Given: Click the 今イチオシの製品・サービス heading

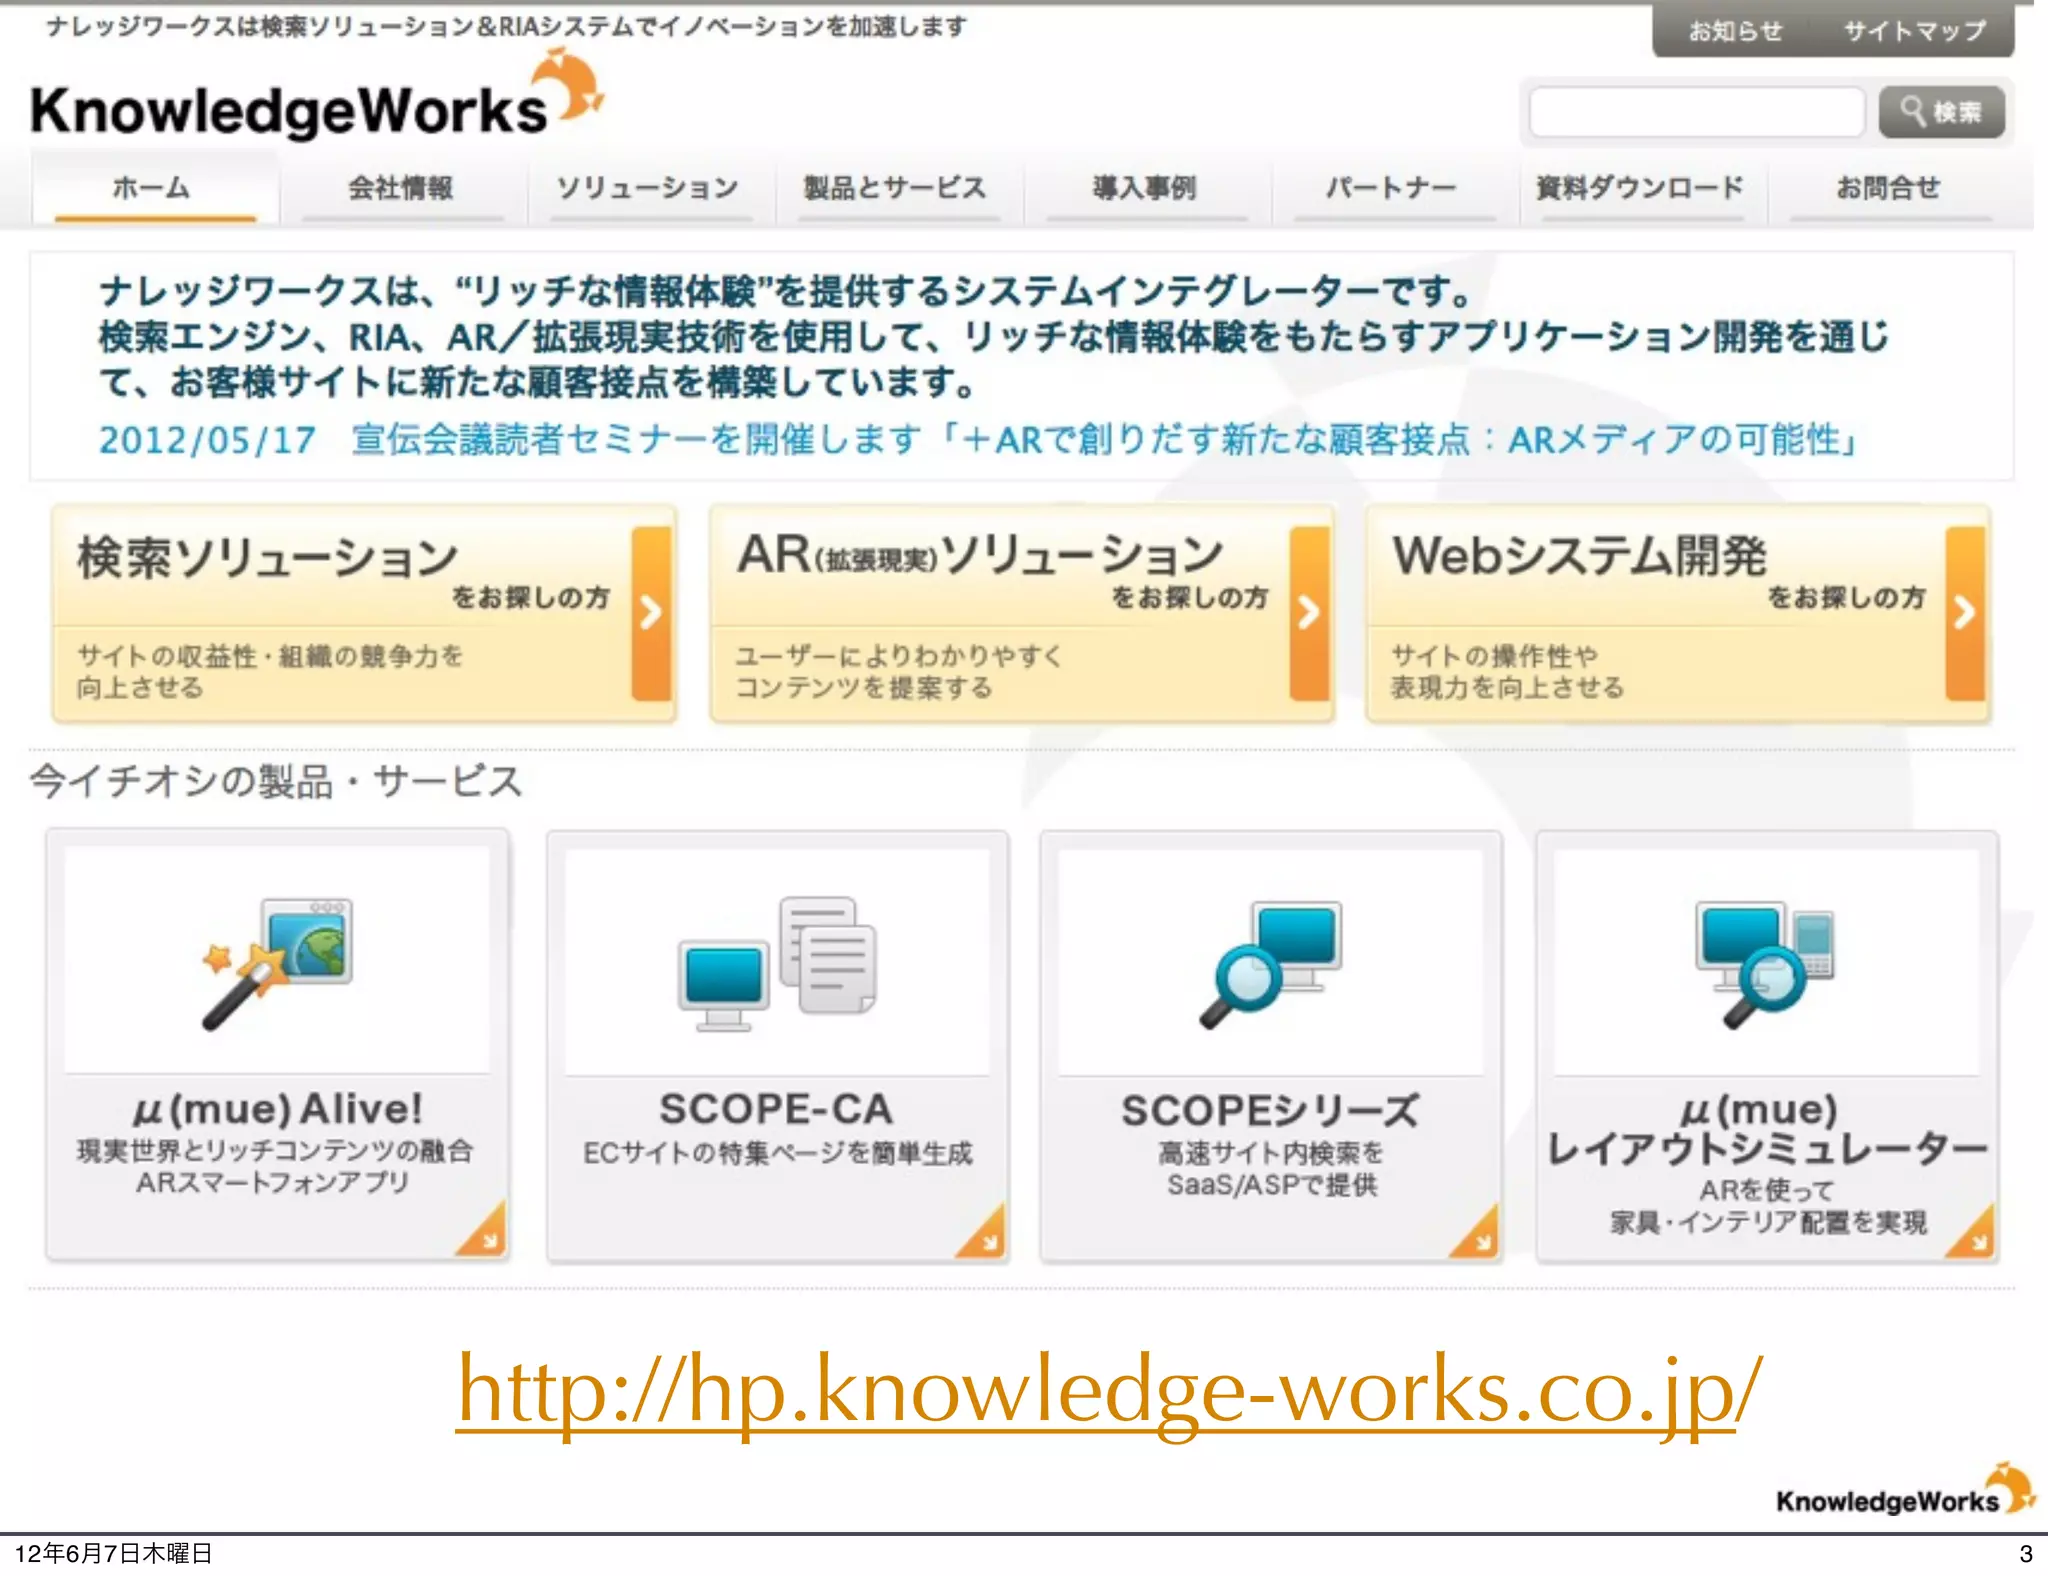Looking at the screenshot, I should pos(276,781).
